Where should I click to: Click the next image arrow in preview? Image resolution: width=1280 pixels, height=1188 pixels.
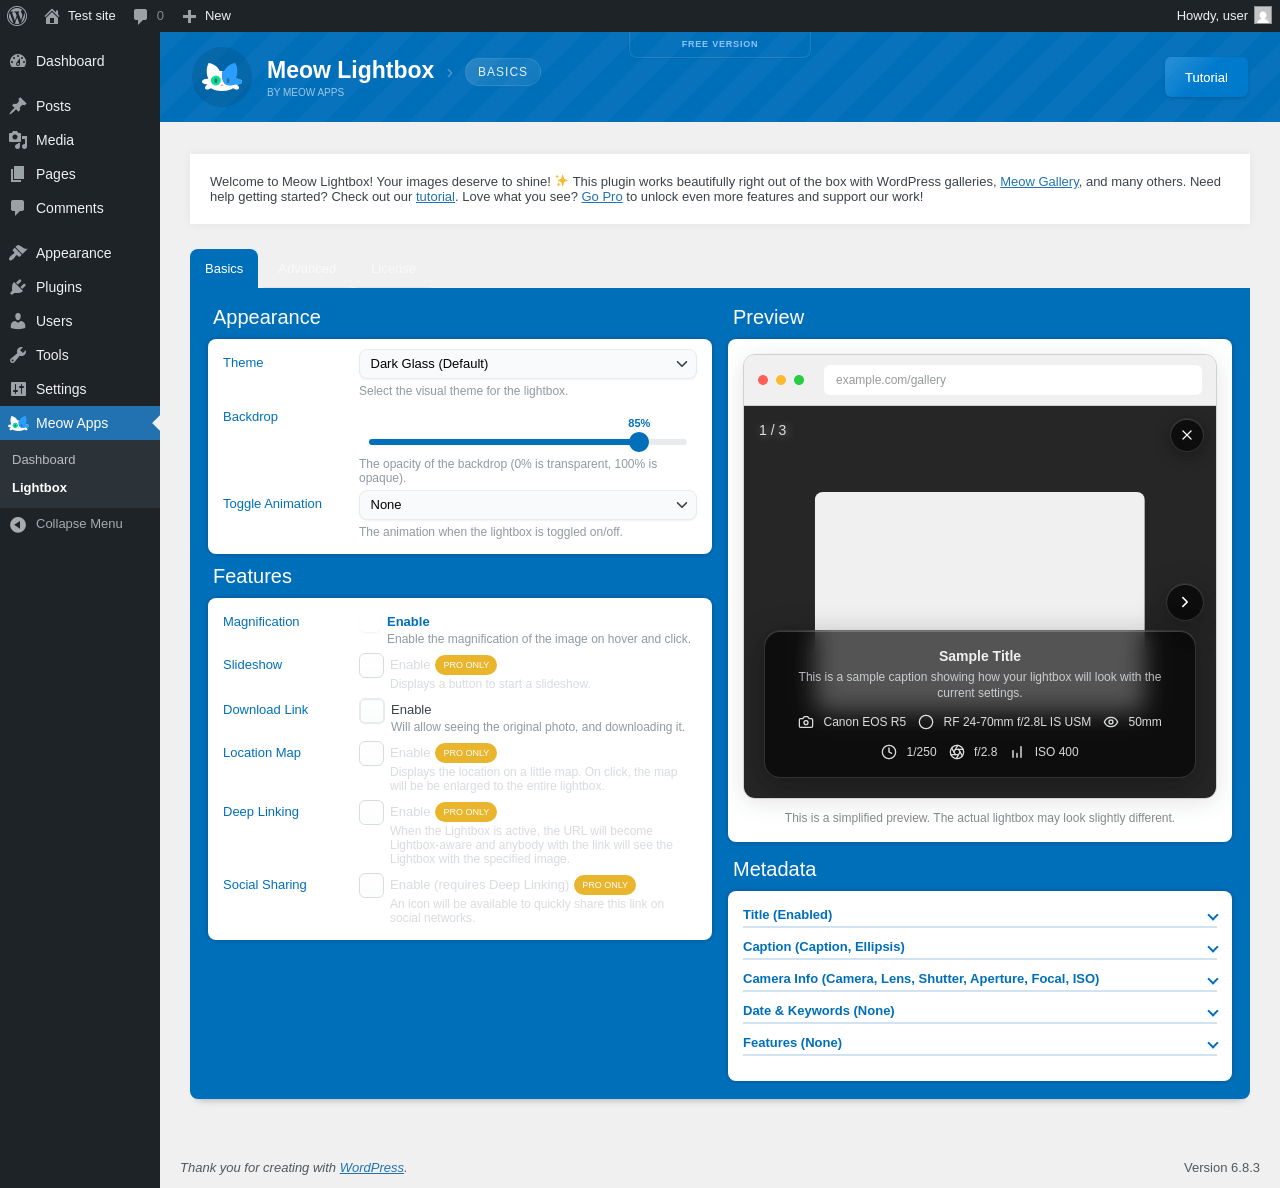coord(1185,602)
